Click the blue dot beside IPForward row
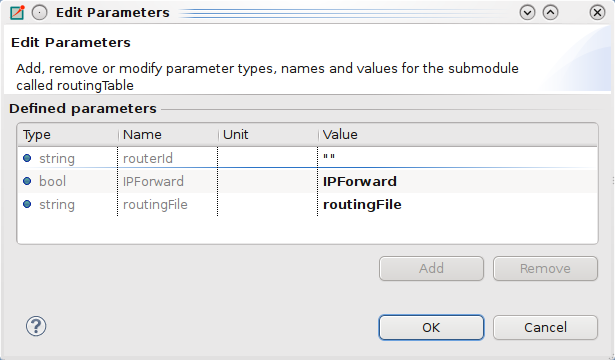 pos(27,181)
